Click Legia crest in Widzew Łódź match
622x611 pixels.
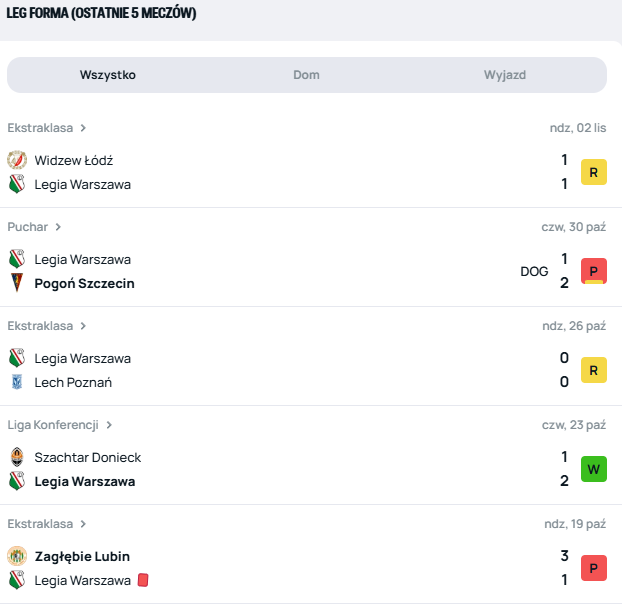(x=16, y=184)
